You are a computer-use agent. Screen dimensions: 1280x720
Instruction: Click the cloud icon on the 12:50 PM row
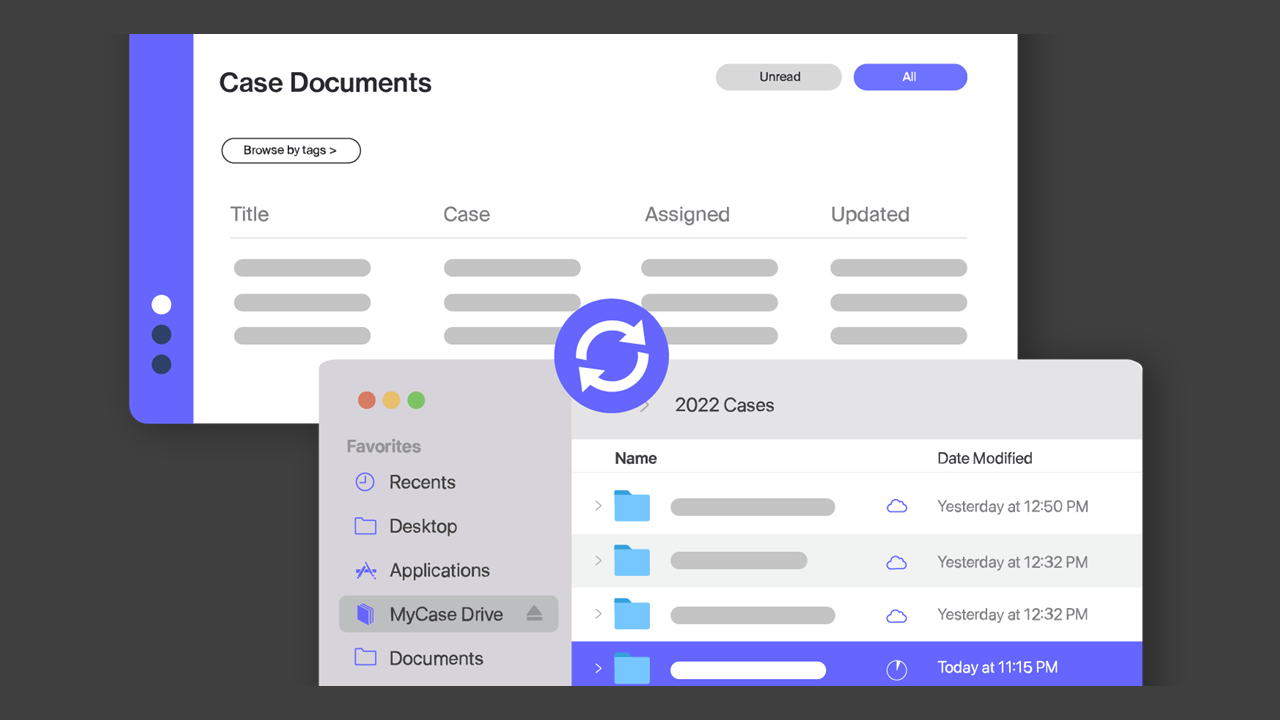(897, 507)
